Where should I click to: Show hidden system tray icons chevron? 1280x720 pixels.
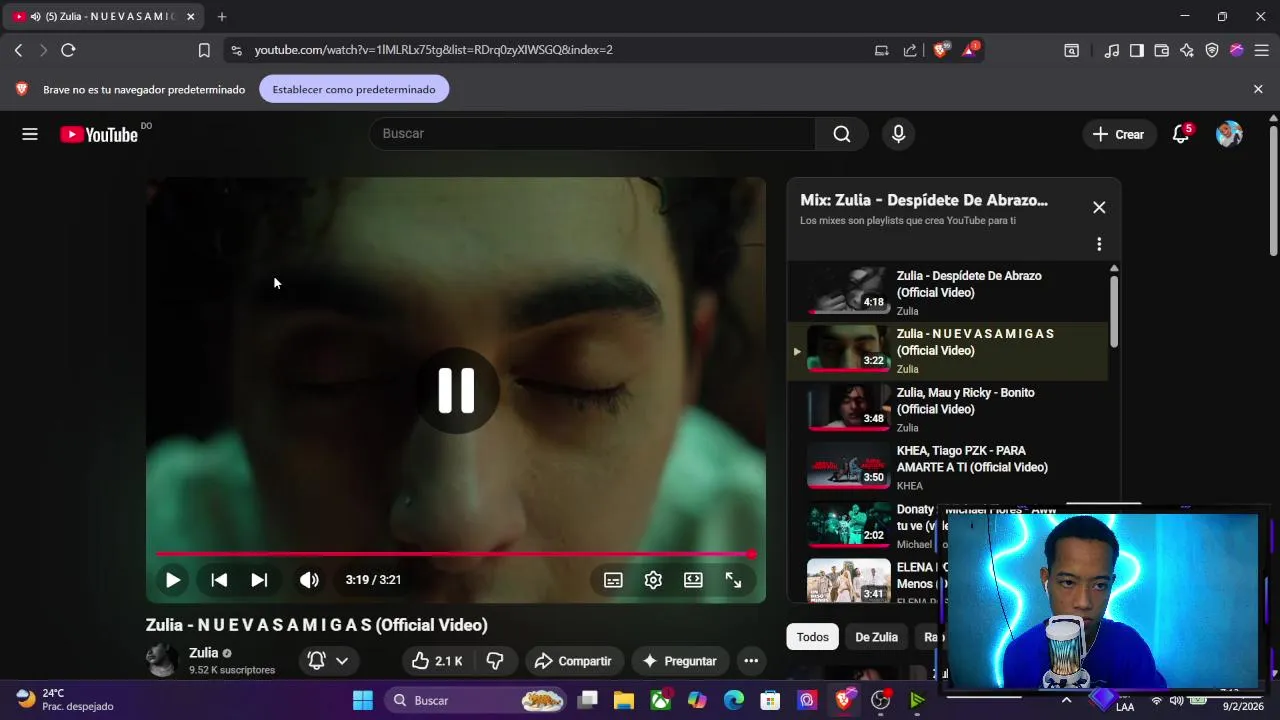(1066, 700)
